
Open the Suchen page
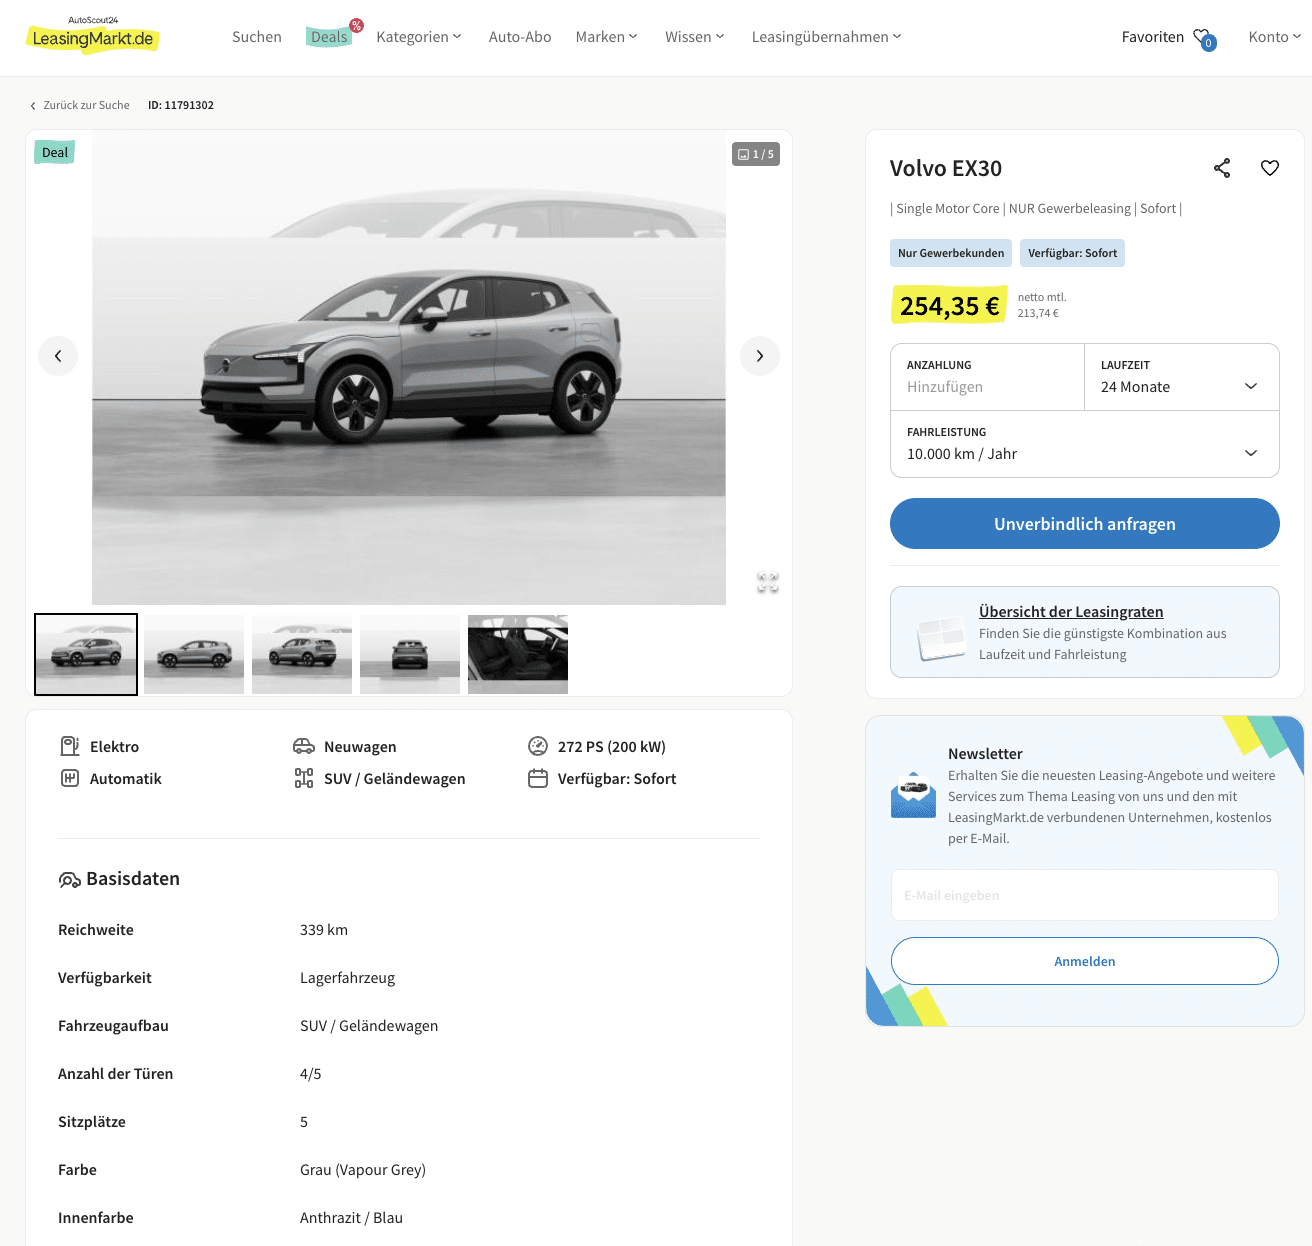257,37
